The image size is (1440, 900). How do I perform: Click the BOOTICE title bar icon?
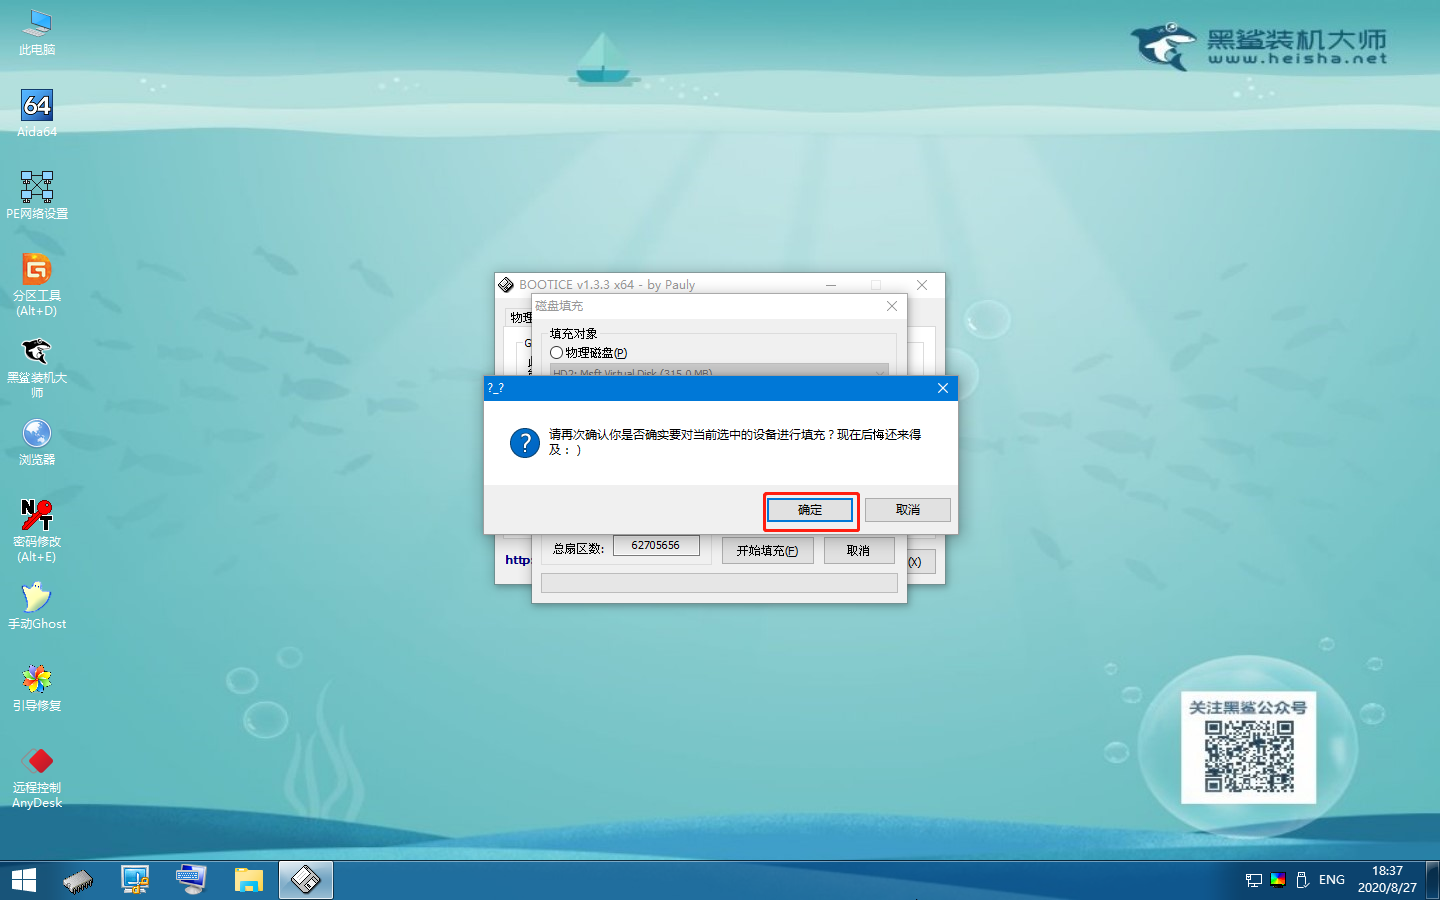[506, 285]
